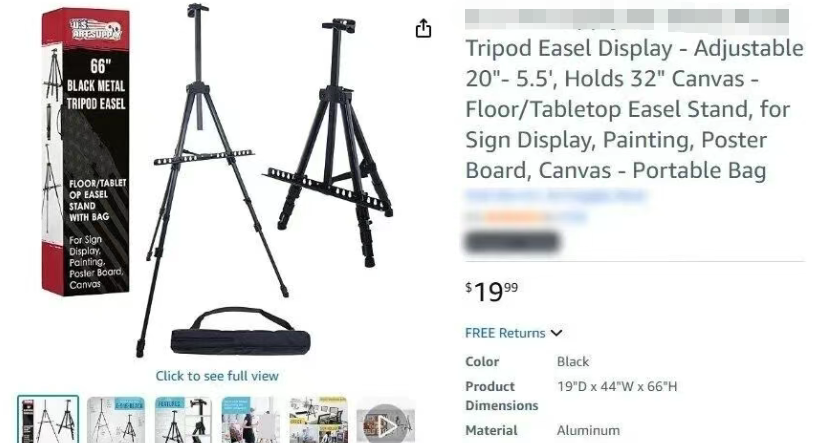Click the Tripod Easel Display product title
Image resolution: width=818 pixels, height=443 pixels.
pyautogui.click(x=634, y=109)
